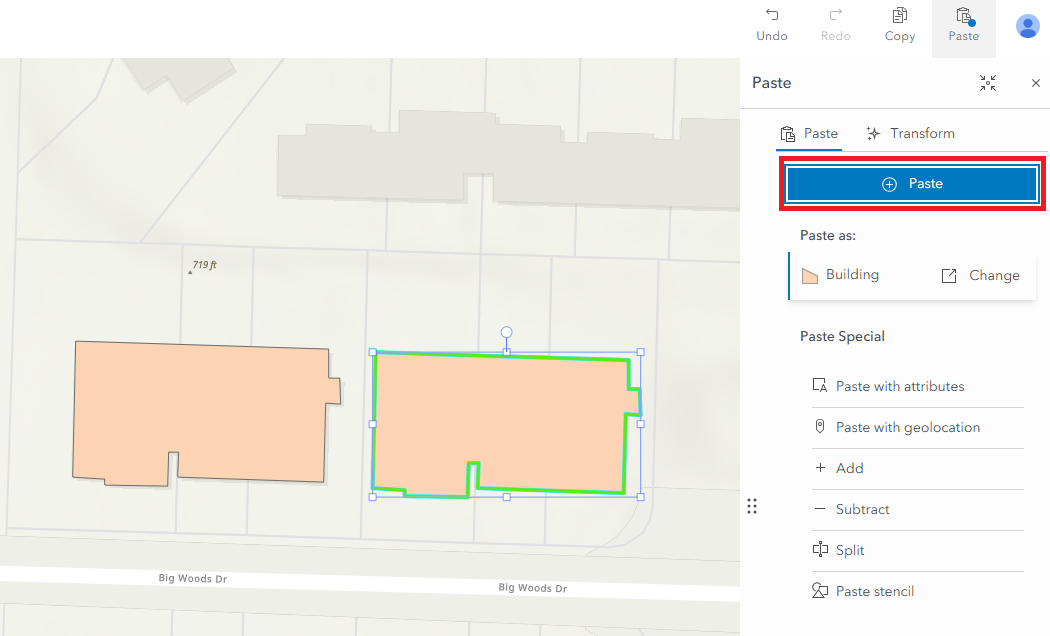The width and height of the screenshot is (1050, 636).
Task: Click the Paste stencil icon
Action: tap(819, 591)
